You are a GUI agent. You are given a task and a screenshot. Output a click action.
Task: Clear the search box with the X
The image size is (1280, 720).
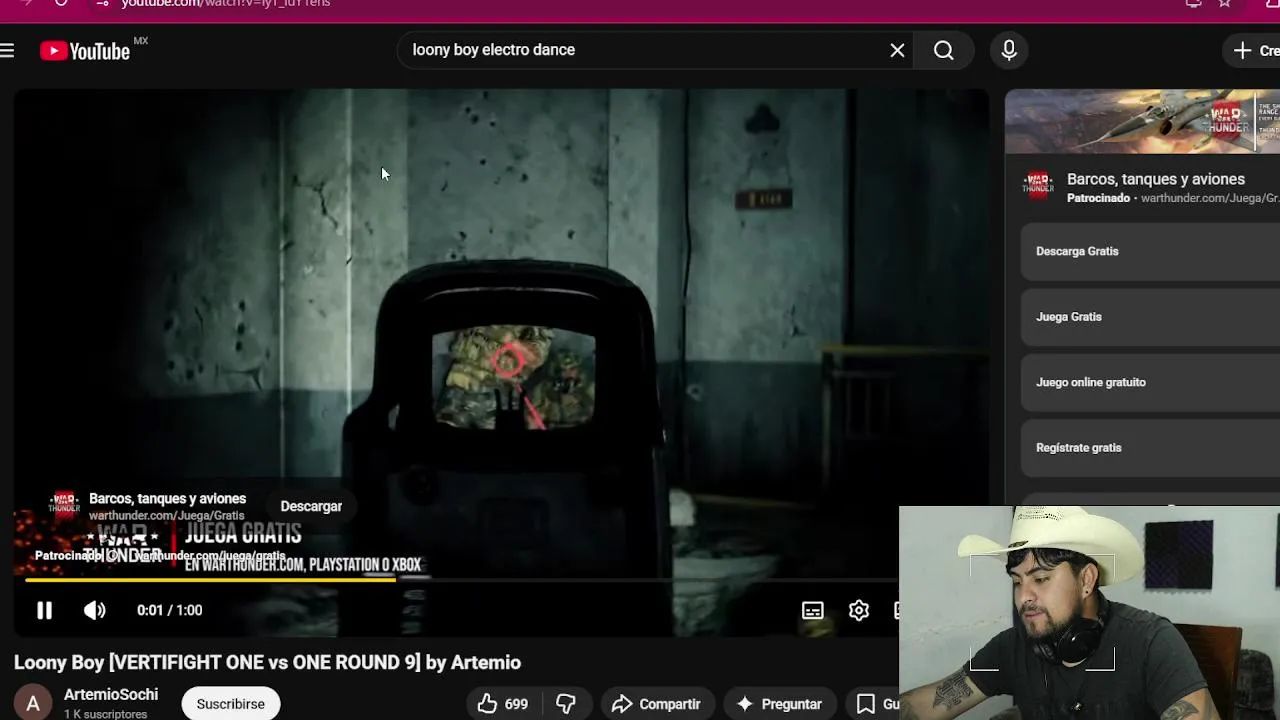(897, 50)
